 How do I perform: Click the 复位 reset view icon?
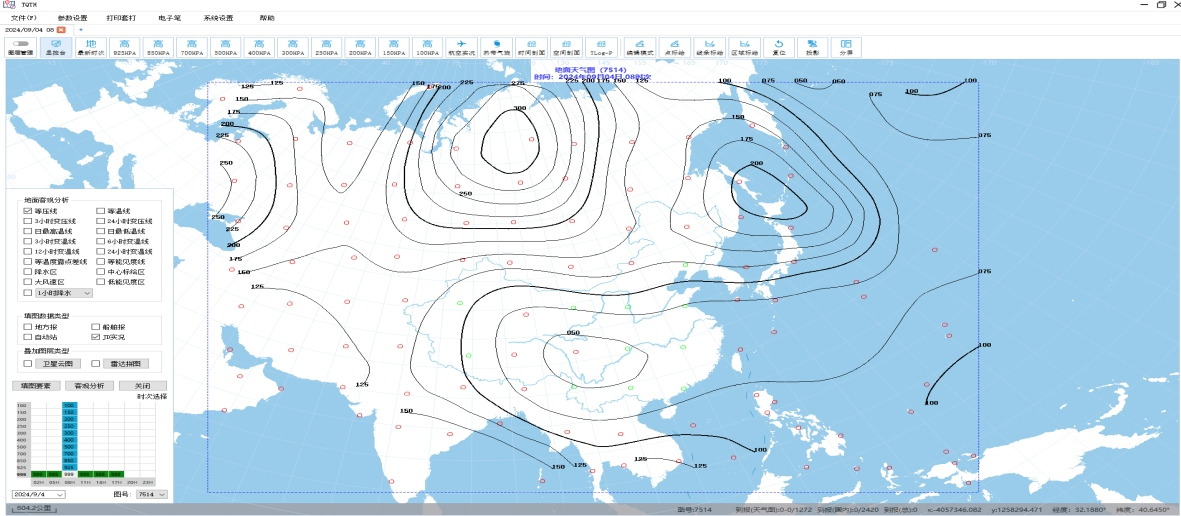pos(779,47)
